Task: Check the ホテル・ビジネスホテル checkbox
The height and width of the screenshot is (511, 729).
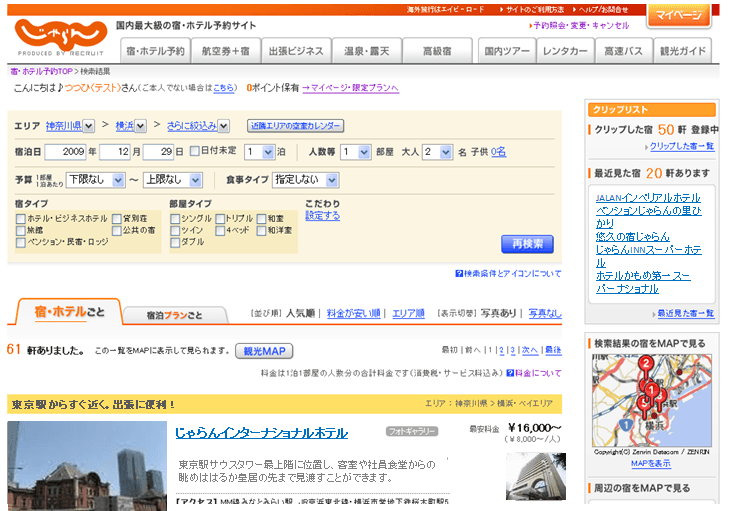Action: [21, 218]
